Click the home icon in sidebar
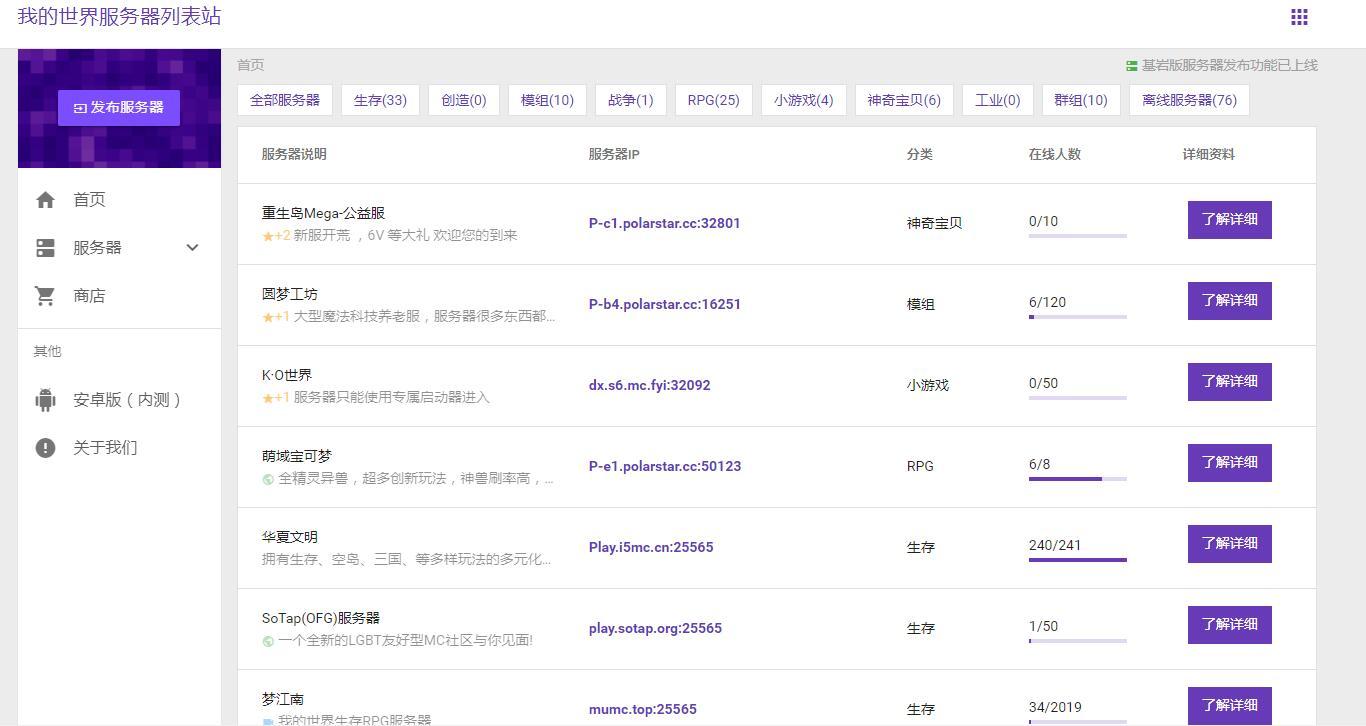The width and height of the screenshot is (1366, 726). pos(45,200)
